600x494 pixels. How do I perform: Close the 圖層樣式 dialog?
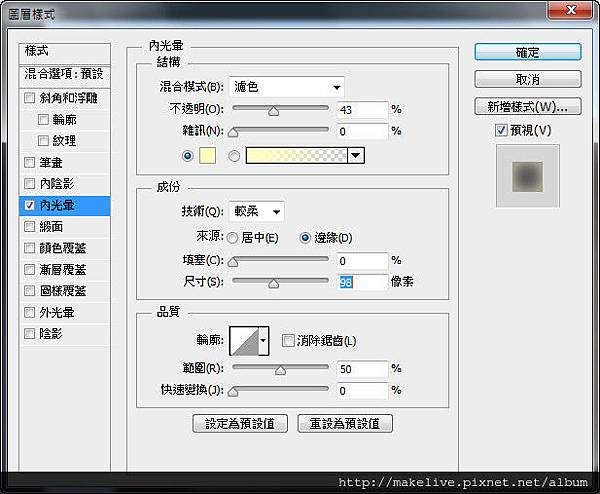pyautogui.click(x=570, y=10)
